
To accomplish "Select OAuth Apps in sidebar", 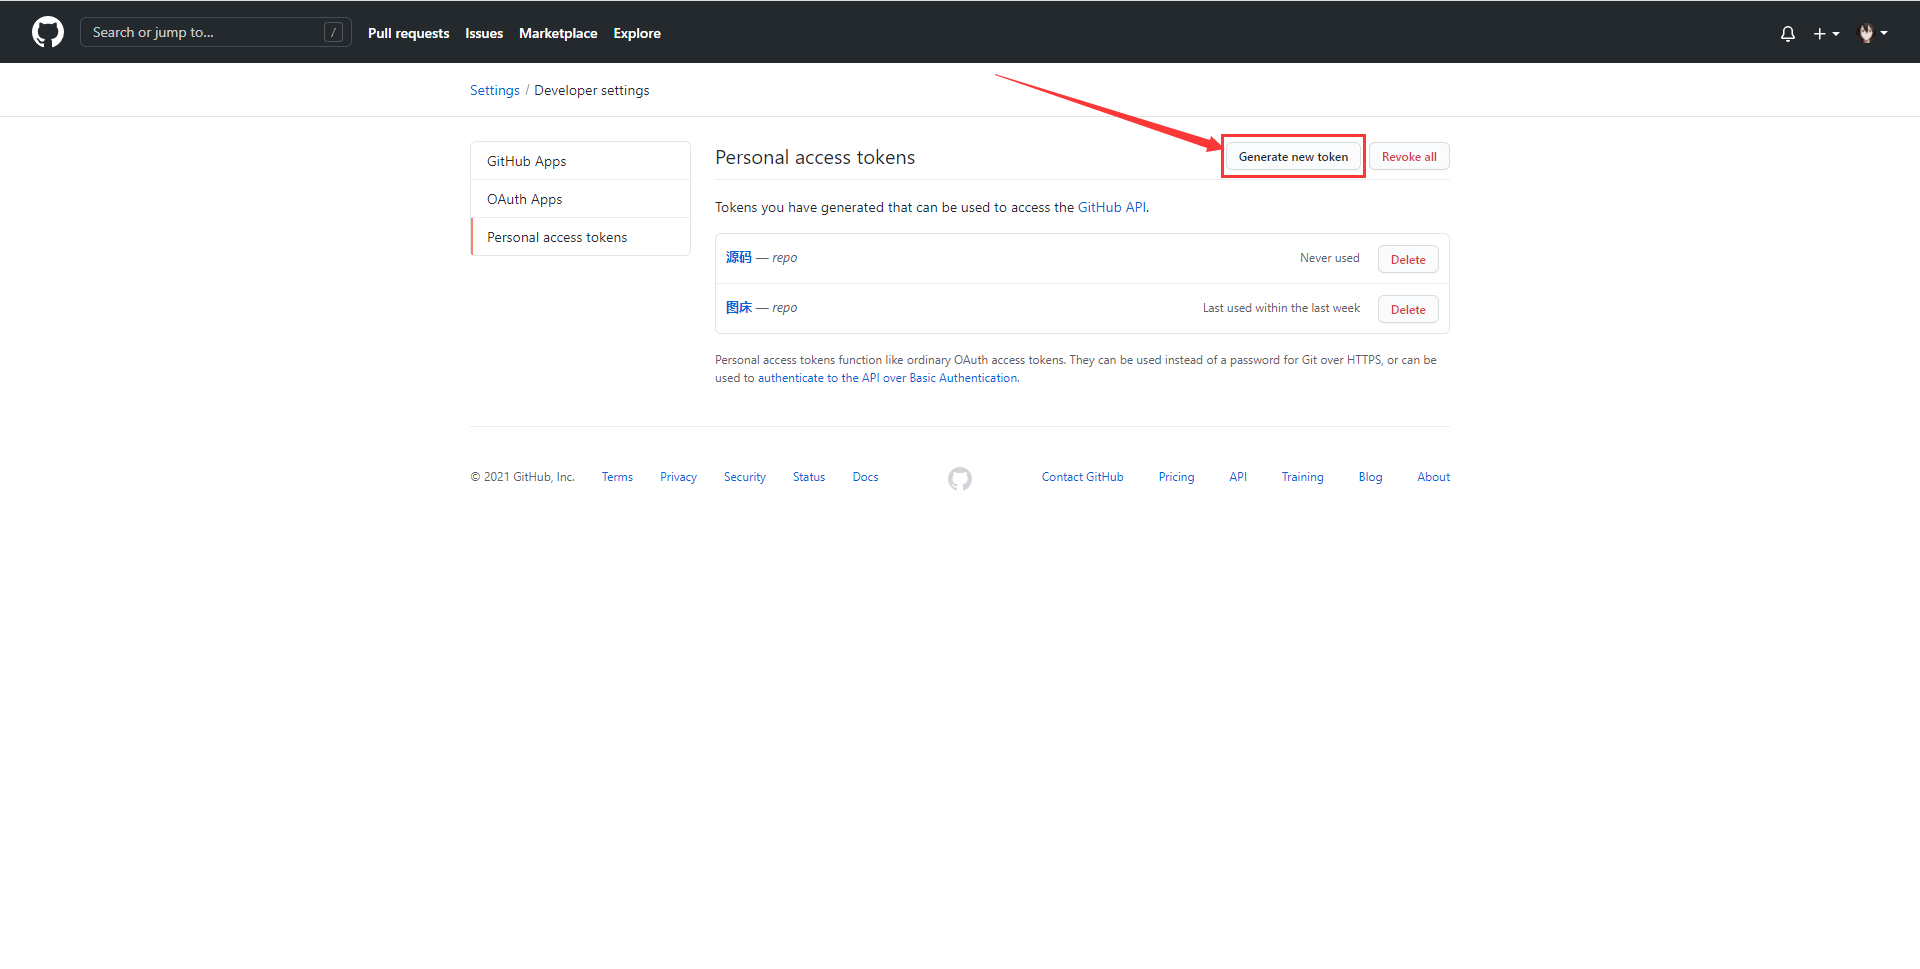I will 580,199.
